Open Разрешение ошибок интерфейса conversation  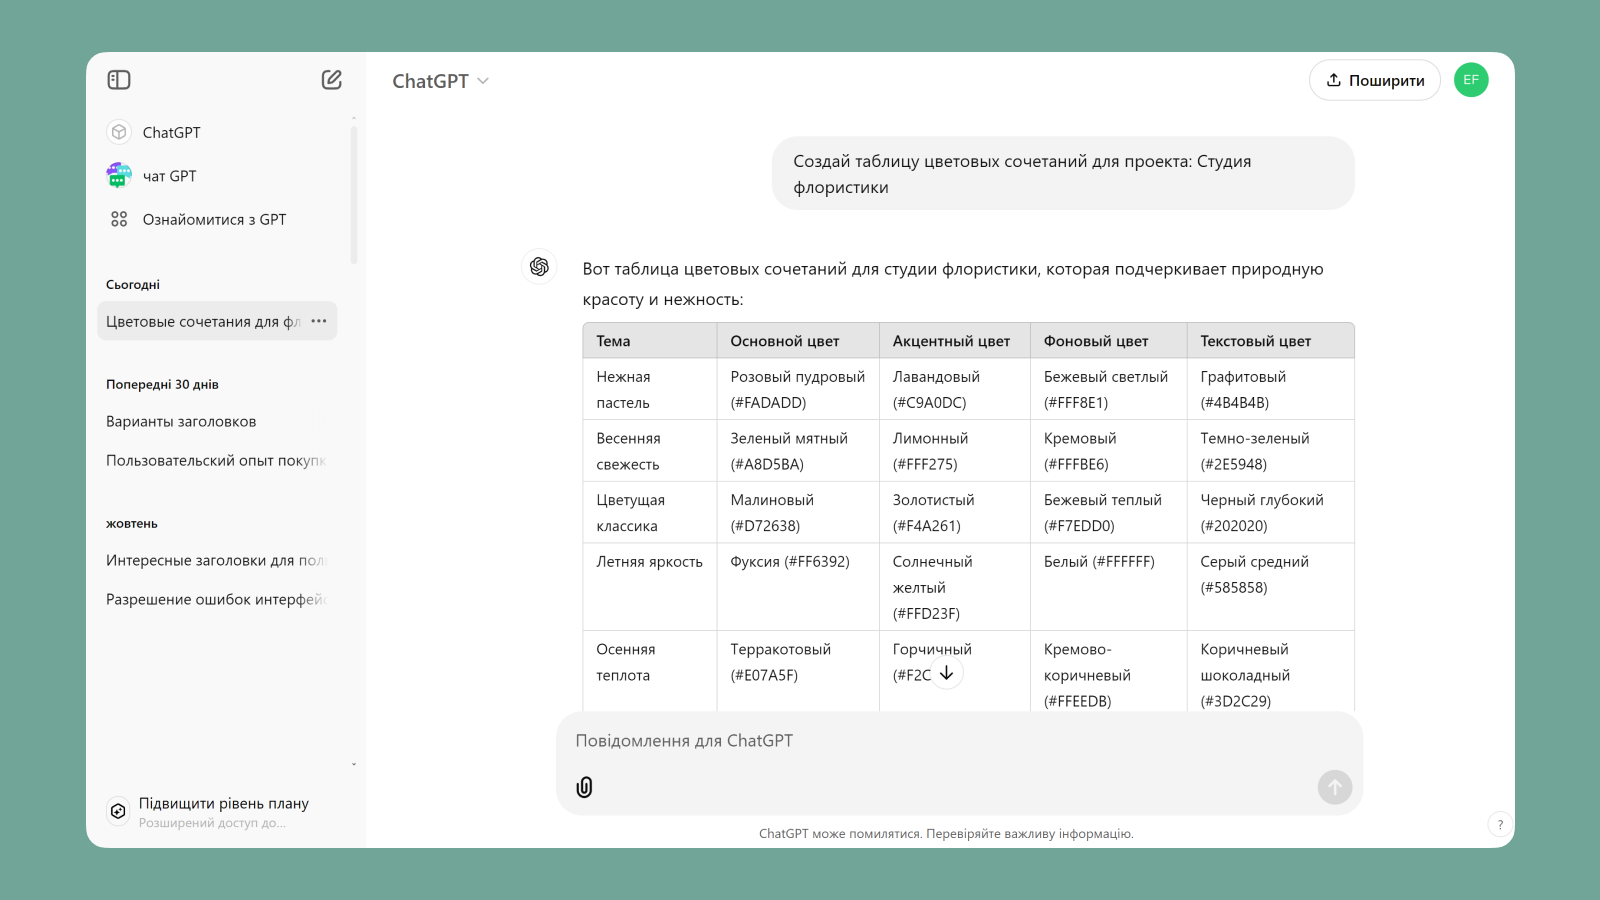click(x=215, y=600)
